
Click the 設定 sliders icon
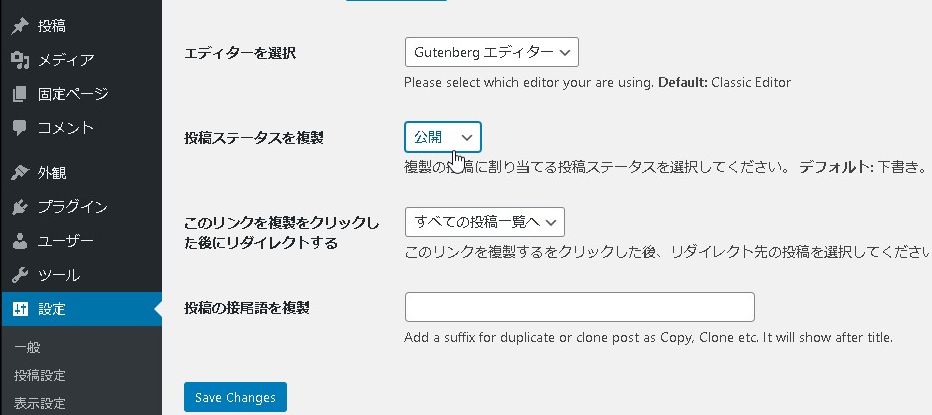[19, 309]
